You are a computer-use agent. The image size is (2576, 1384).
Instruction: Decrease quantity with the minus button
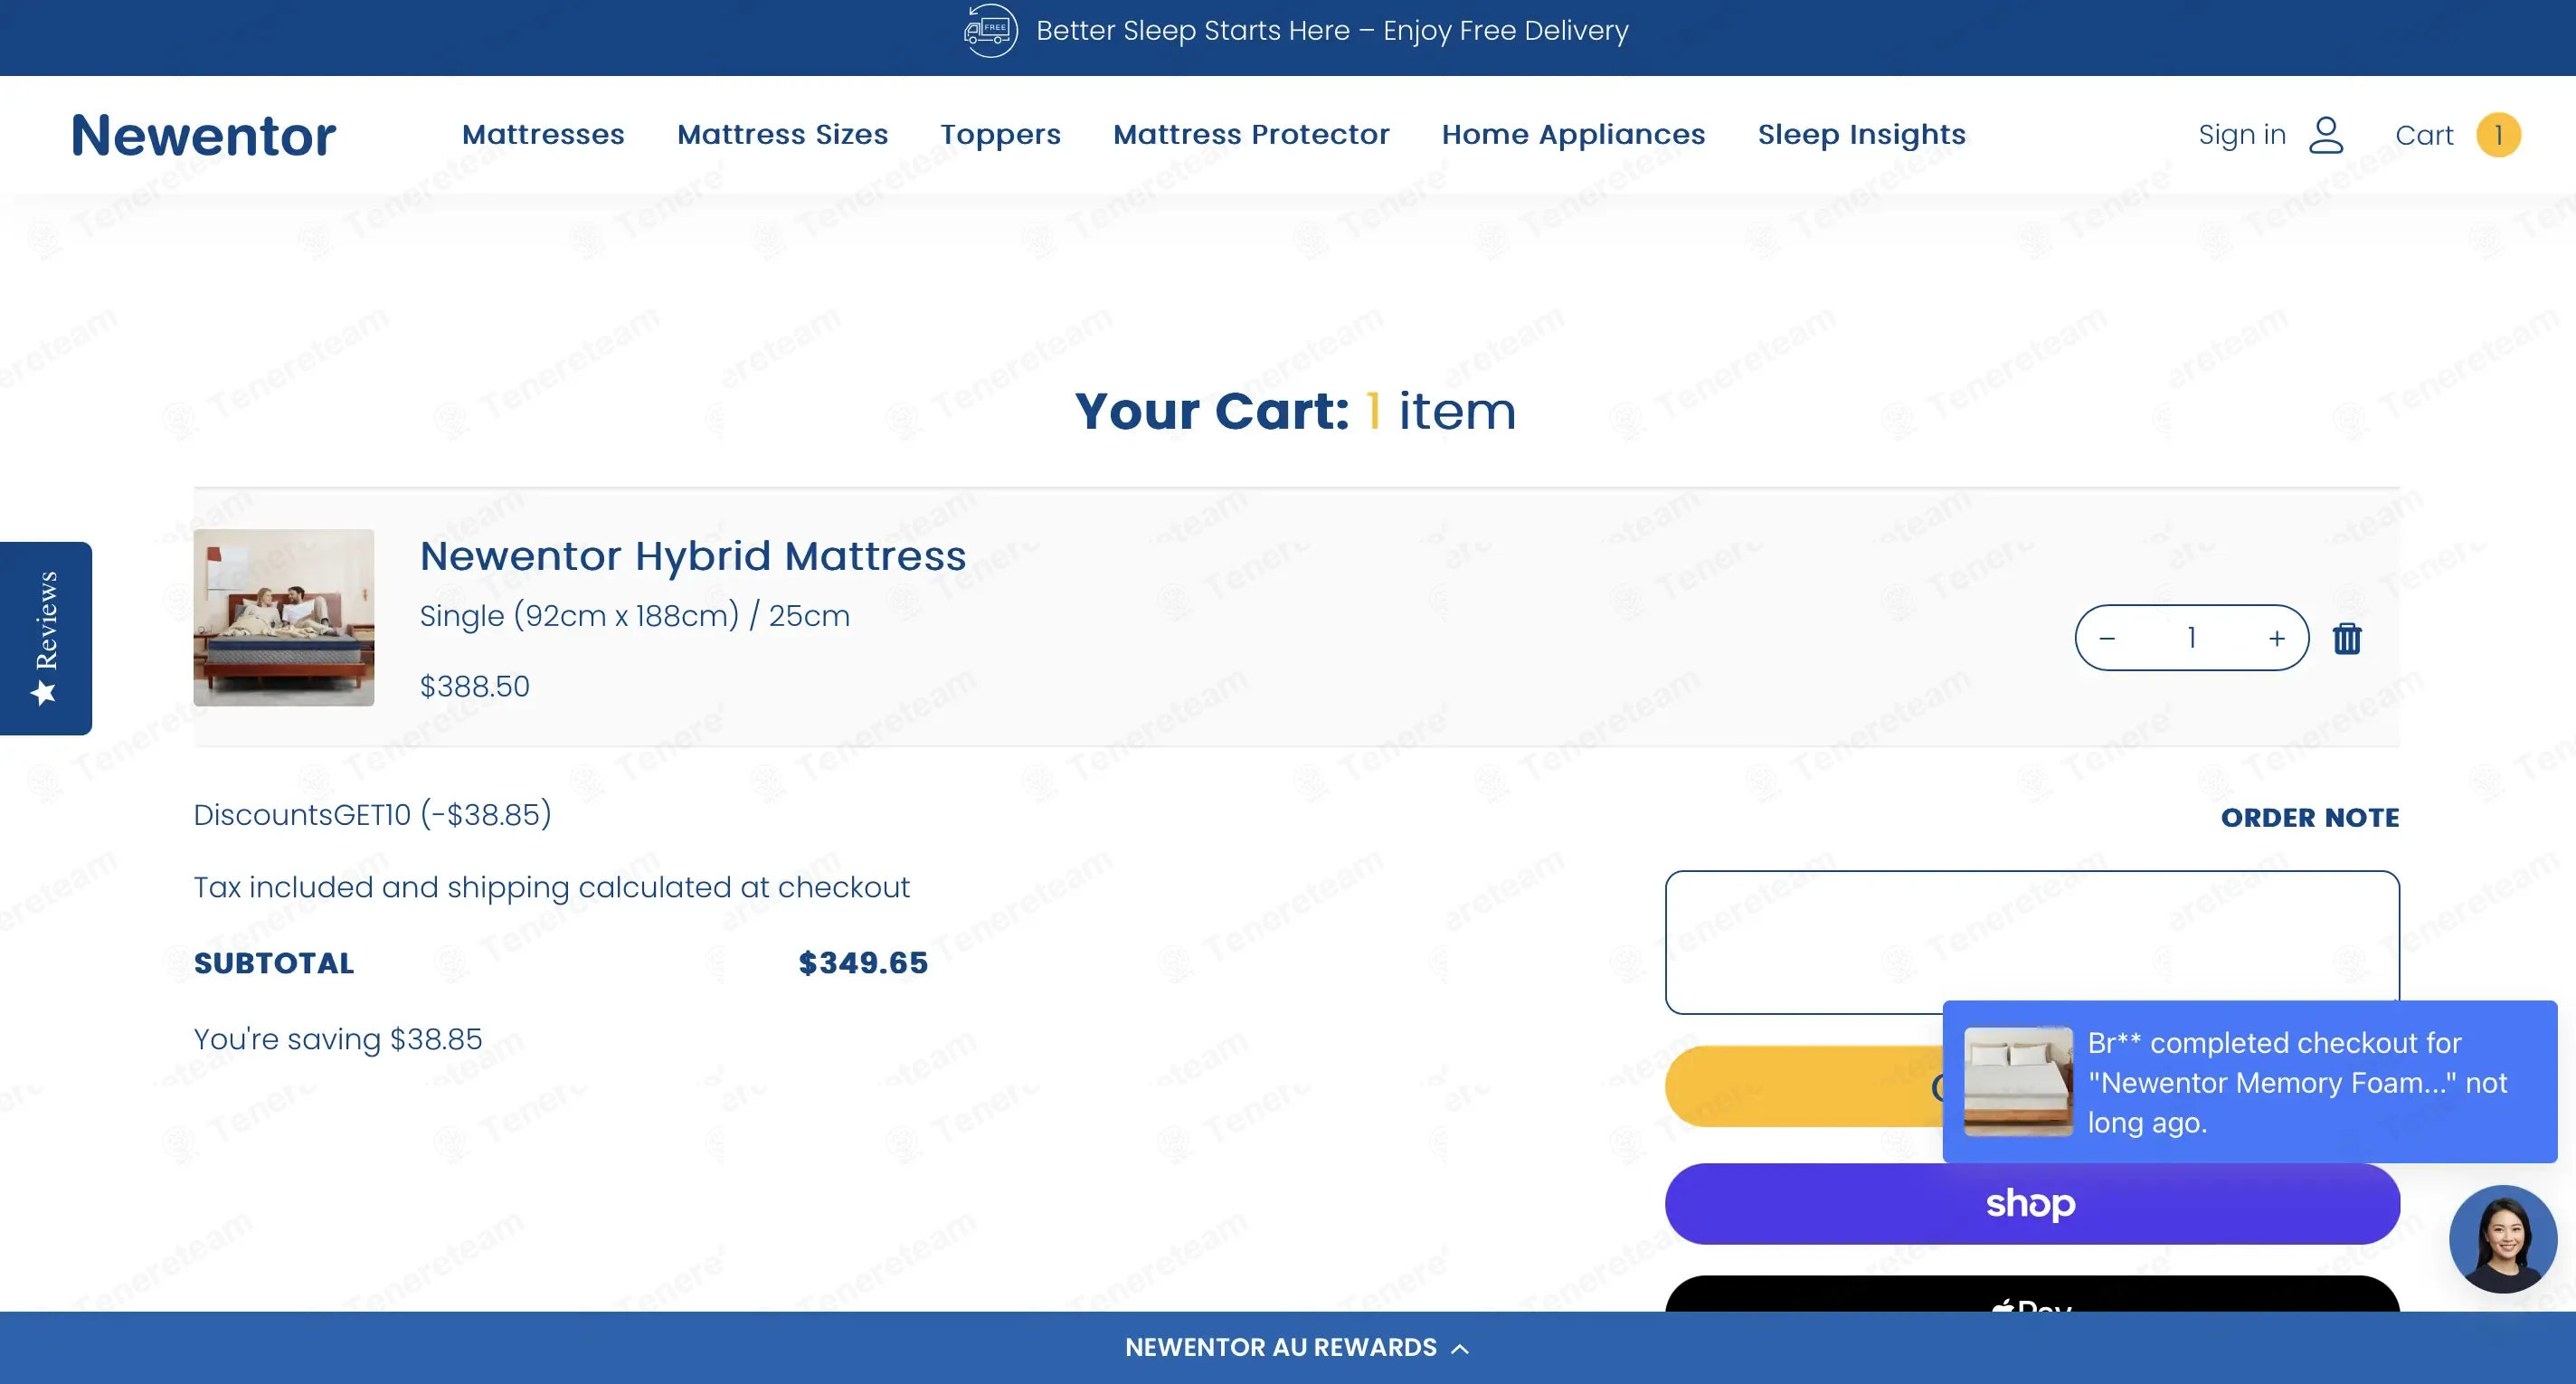pos(2107,637)
